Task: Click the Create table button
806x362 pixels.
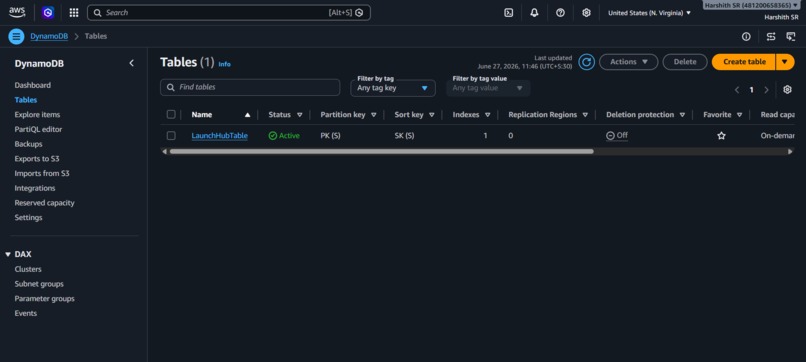Action: (x=744, y=62)
